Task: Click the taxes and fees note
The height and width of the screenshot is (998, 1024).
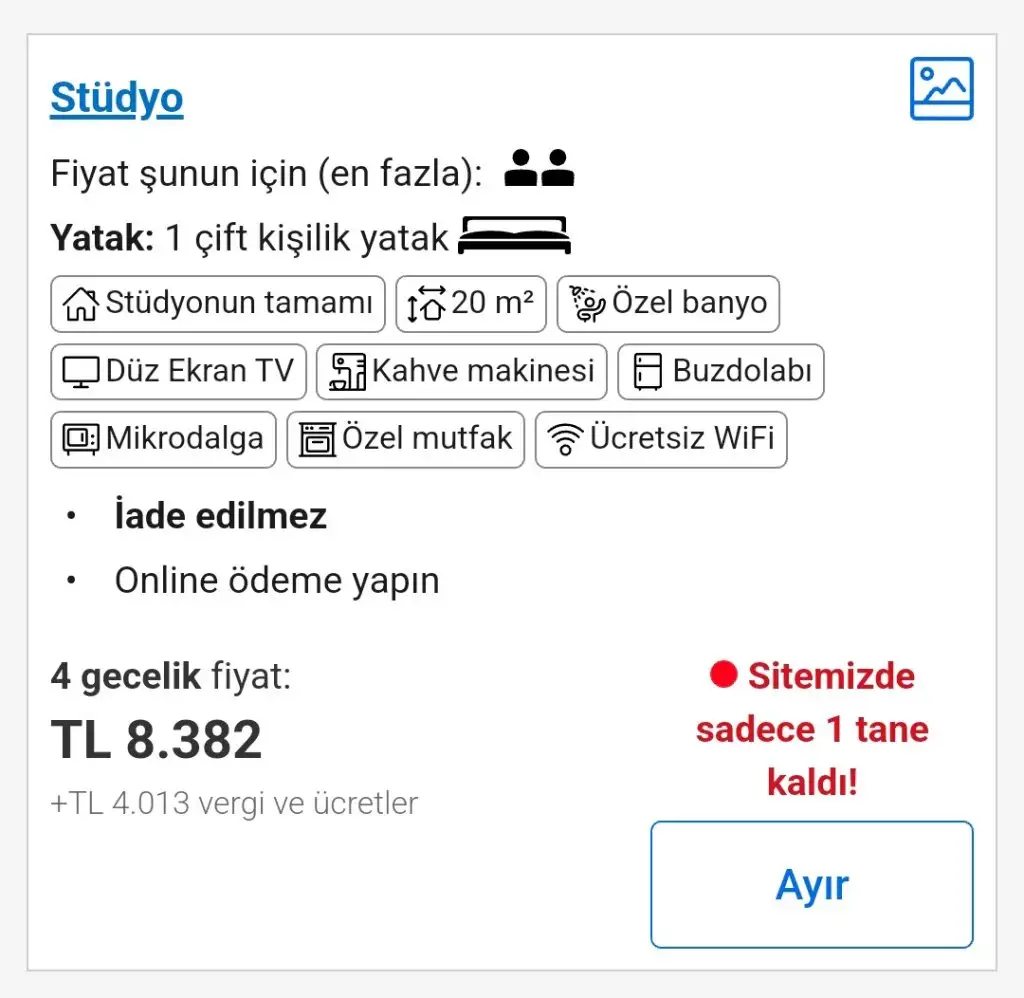Action: pos(235,802)
